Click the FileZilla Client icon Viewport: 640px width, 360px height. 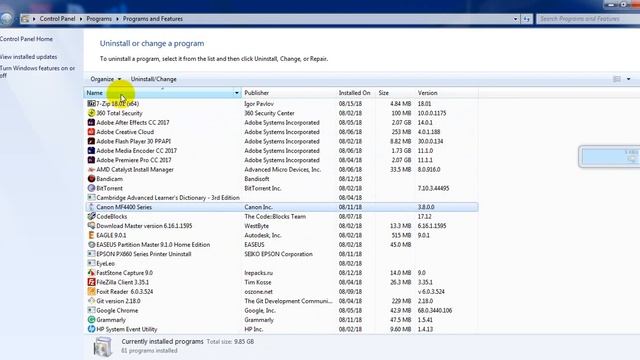coord(91,282)
